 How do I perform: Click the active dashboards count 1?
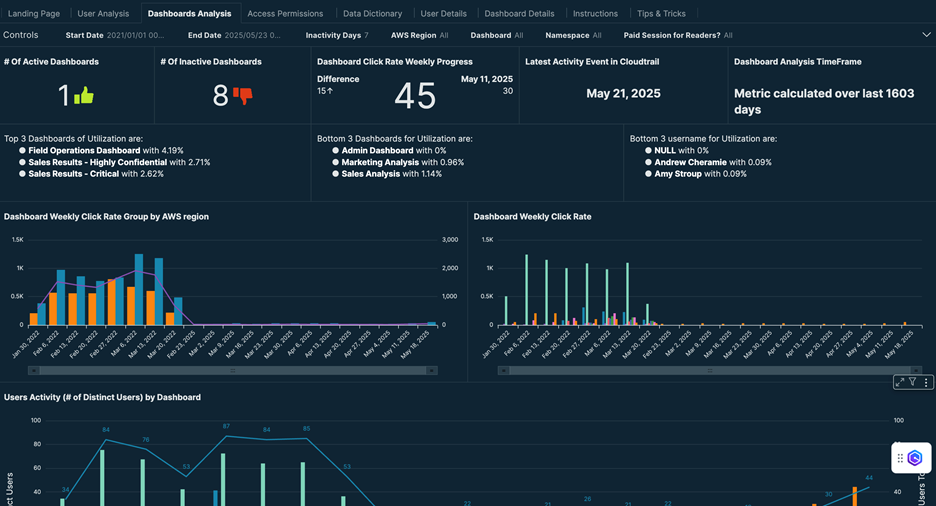pos(63,95)
